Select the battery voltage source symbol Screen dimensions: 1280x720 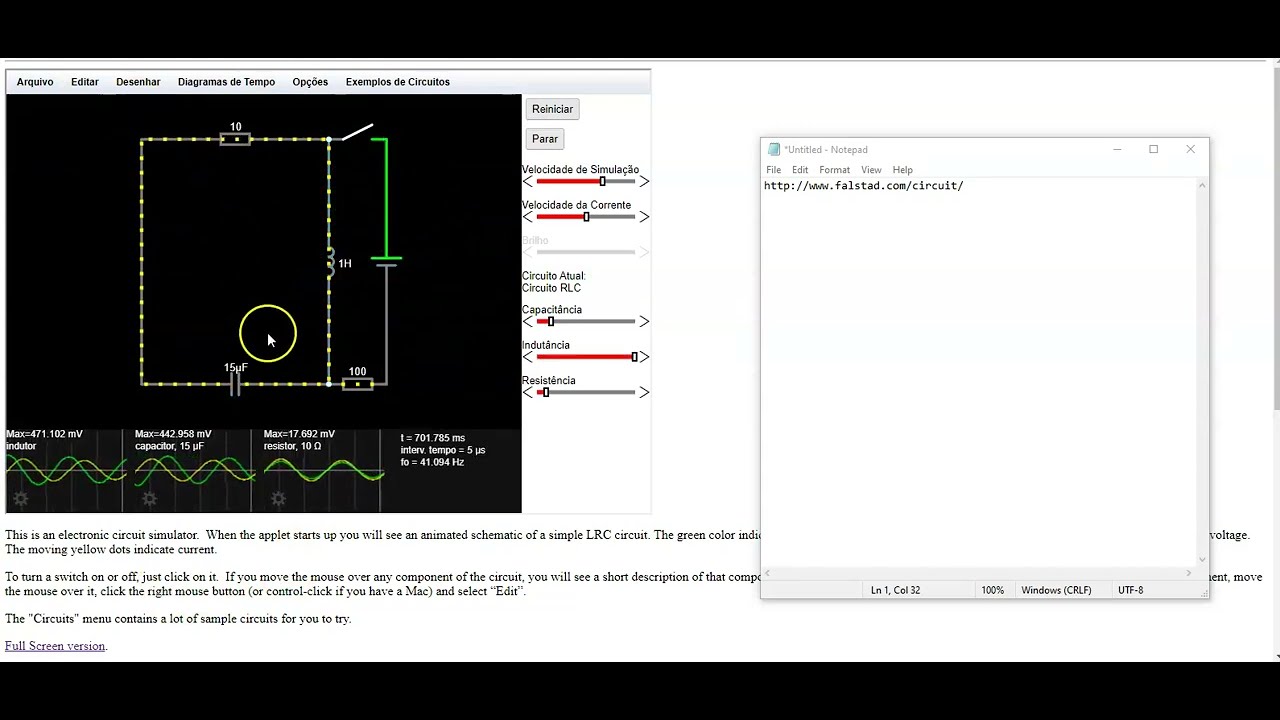click(x=386, y=262)
